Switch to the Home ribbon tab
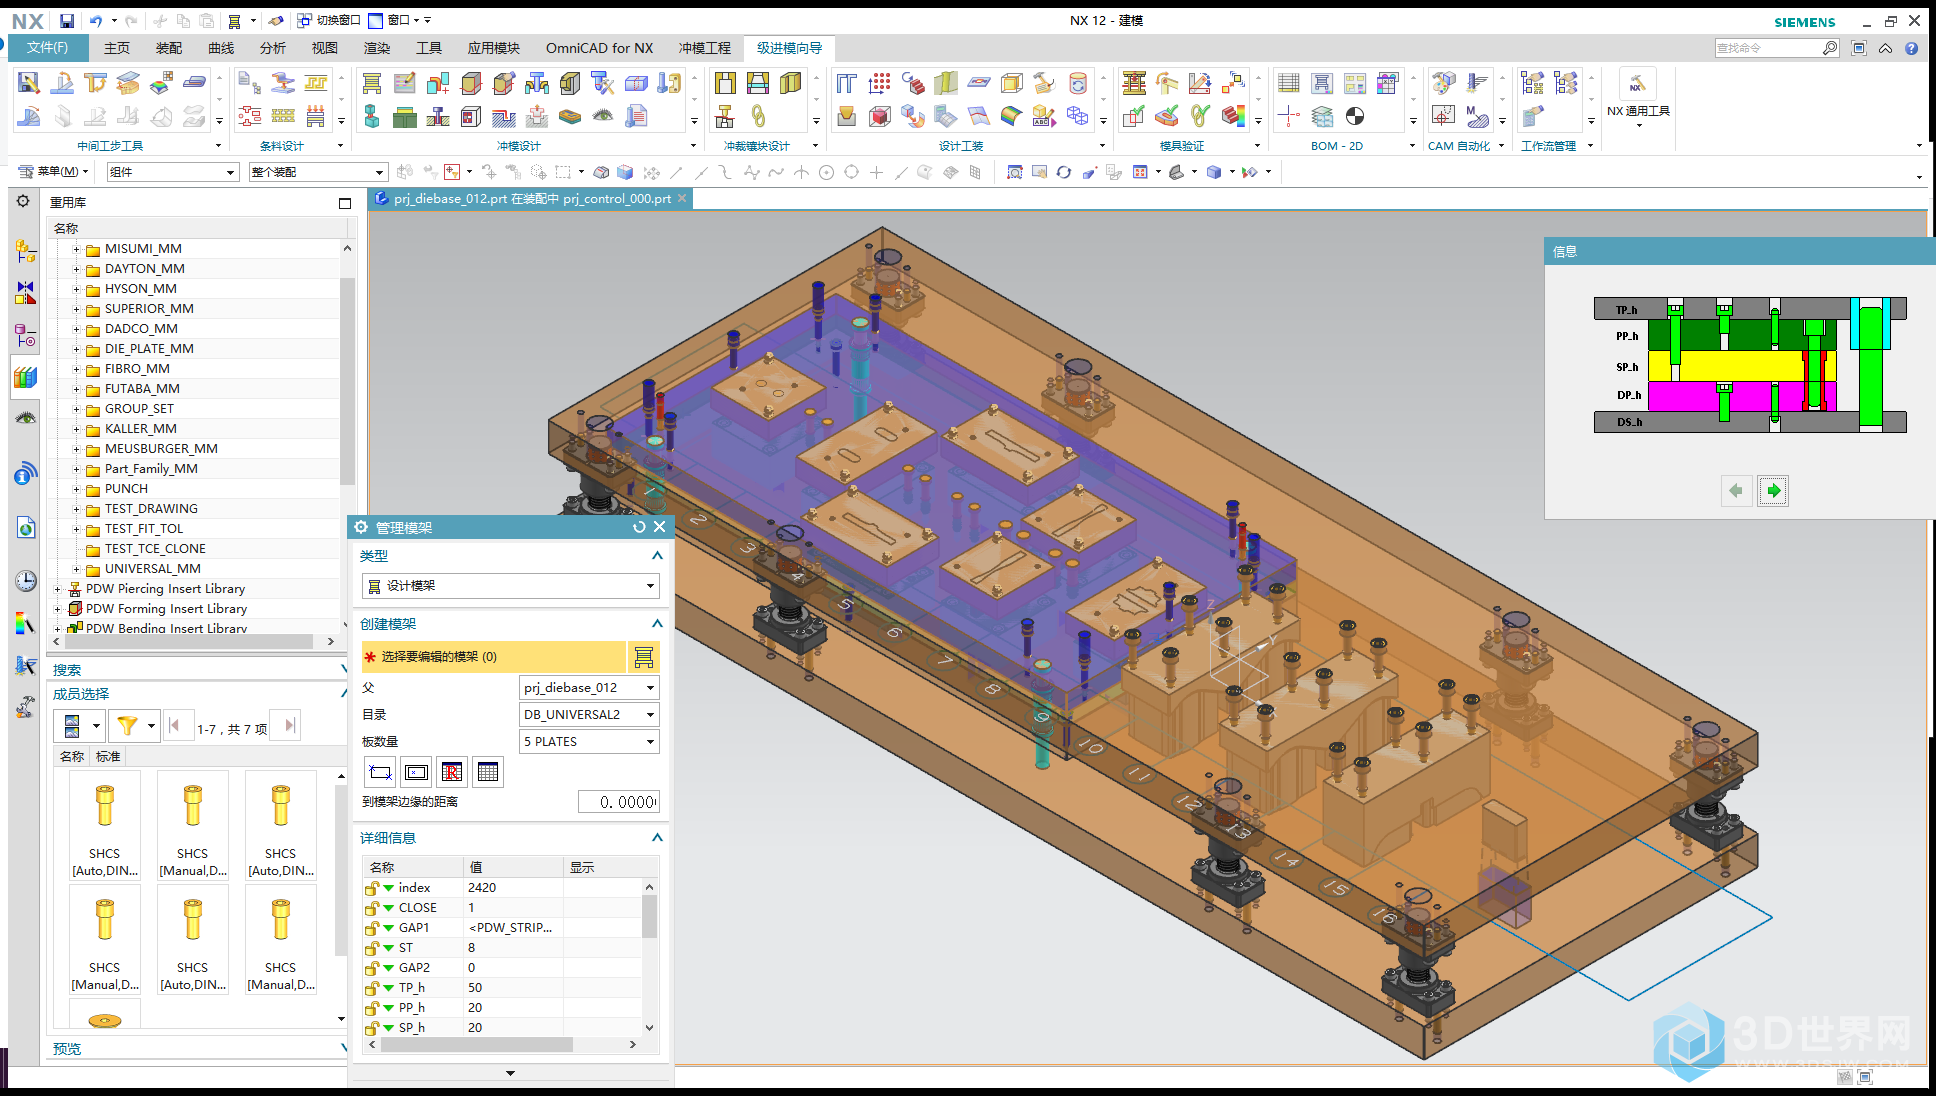 (117, 48)
